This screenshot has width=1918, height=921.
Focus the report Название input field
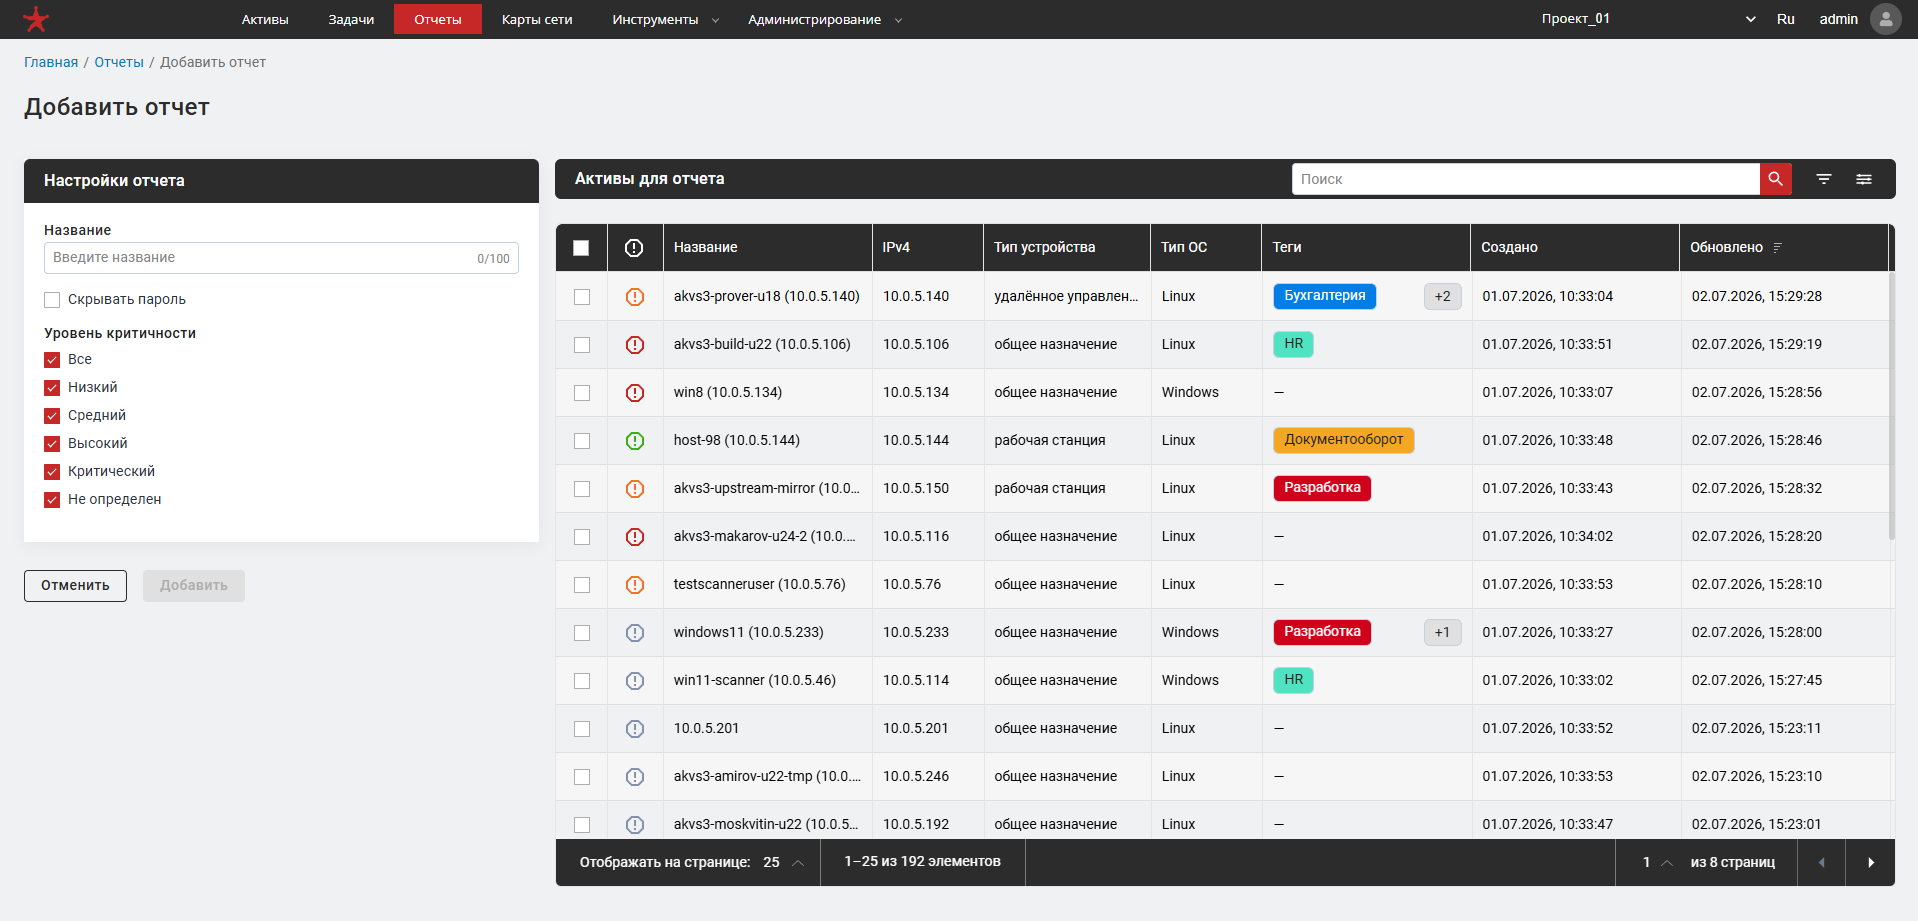coord(281,258)
